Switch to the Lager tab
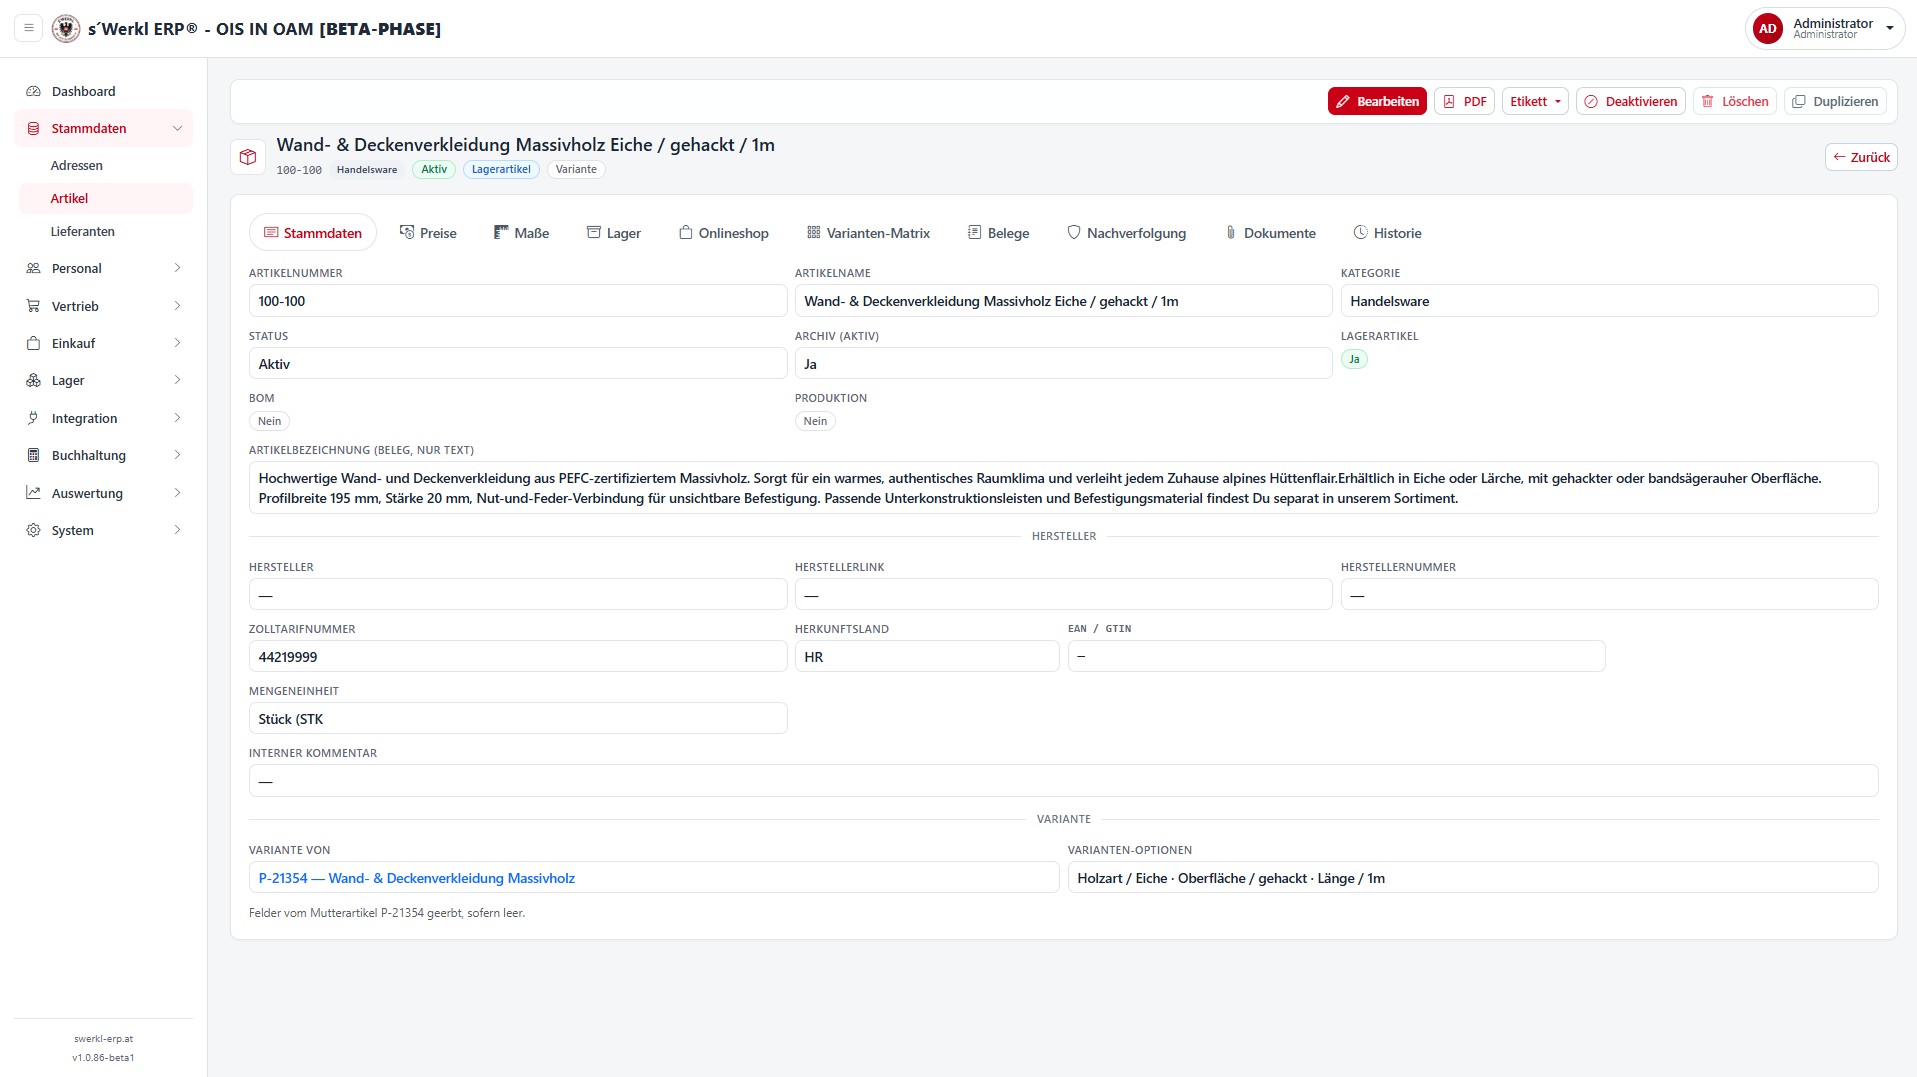 pyautogui.click(x=614, y=233)
